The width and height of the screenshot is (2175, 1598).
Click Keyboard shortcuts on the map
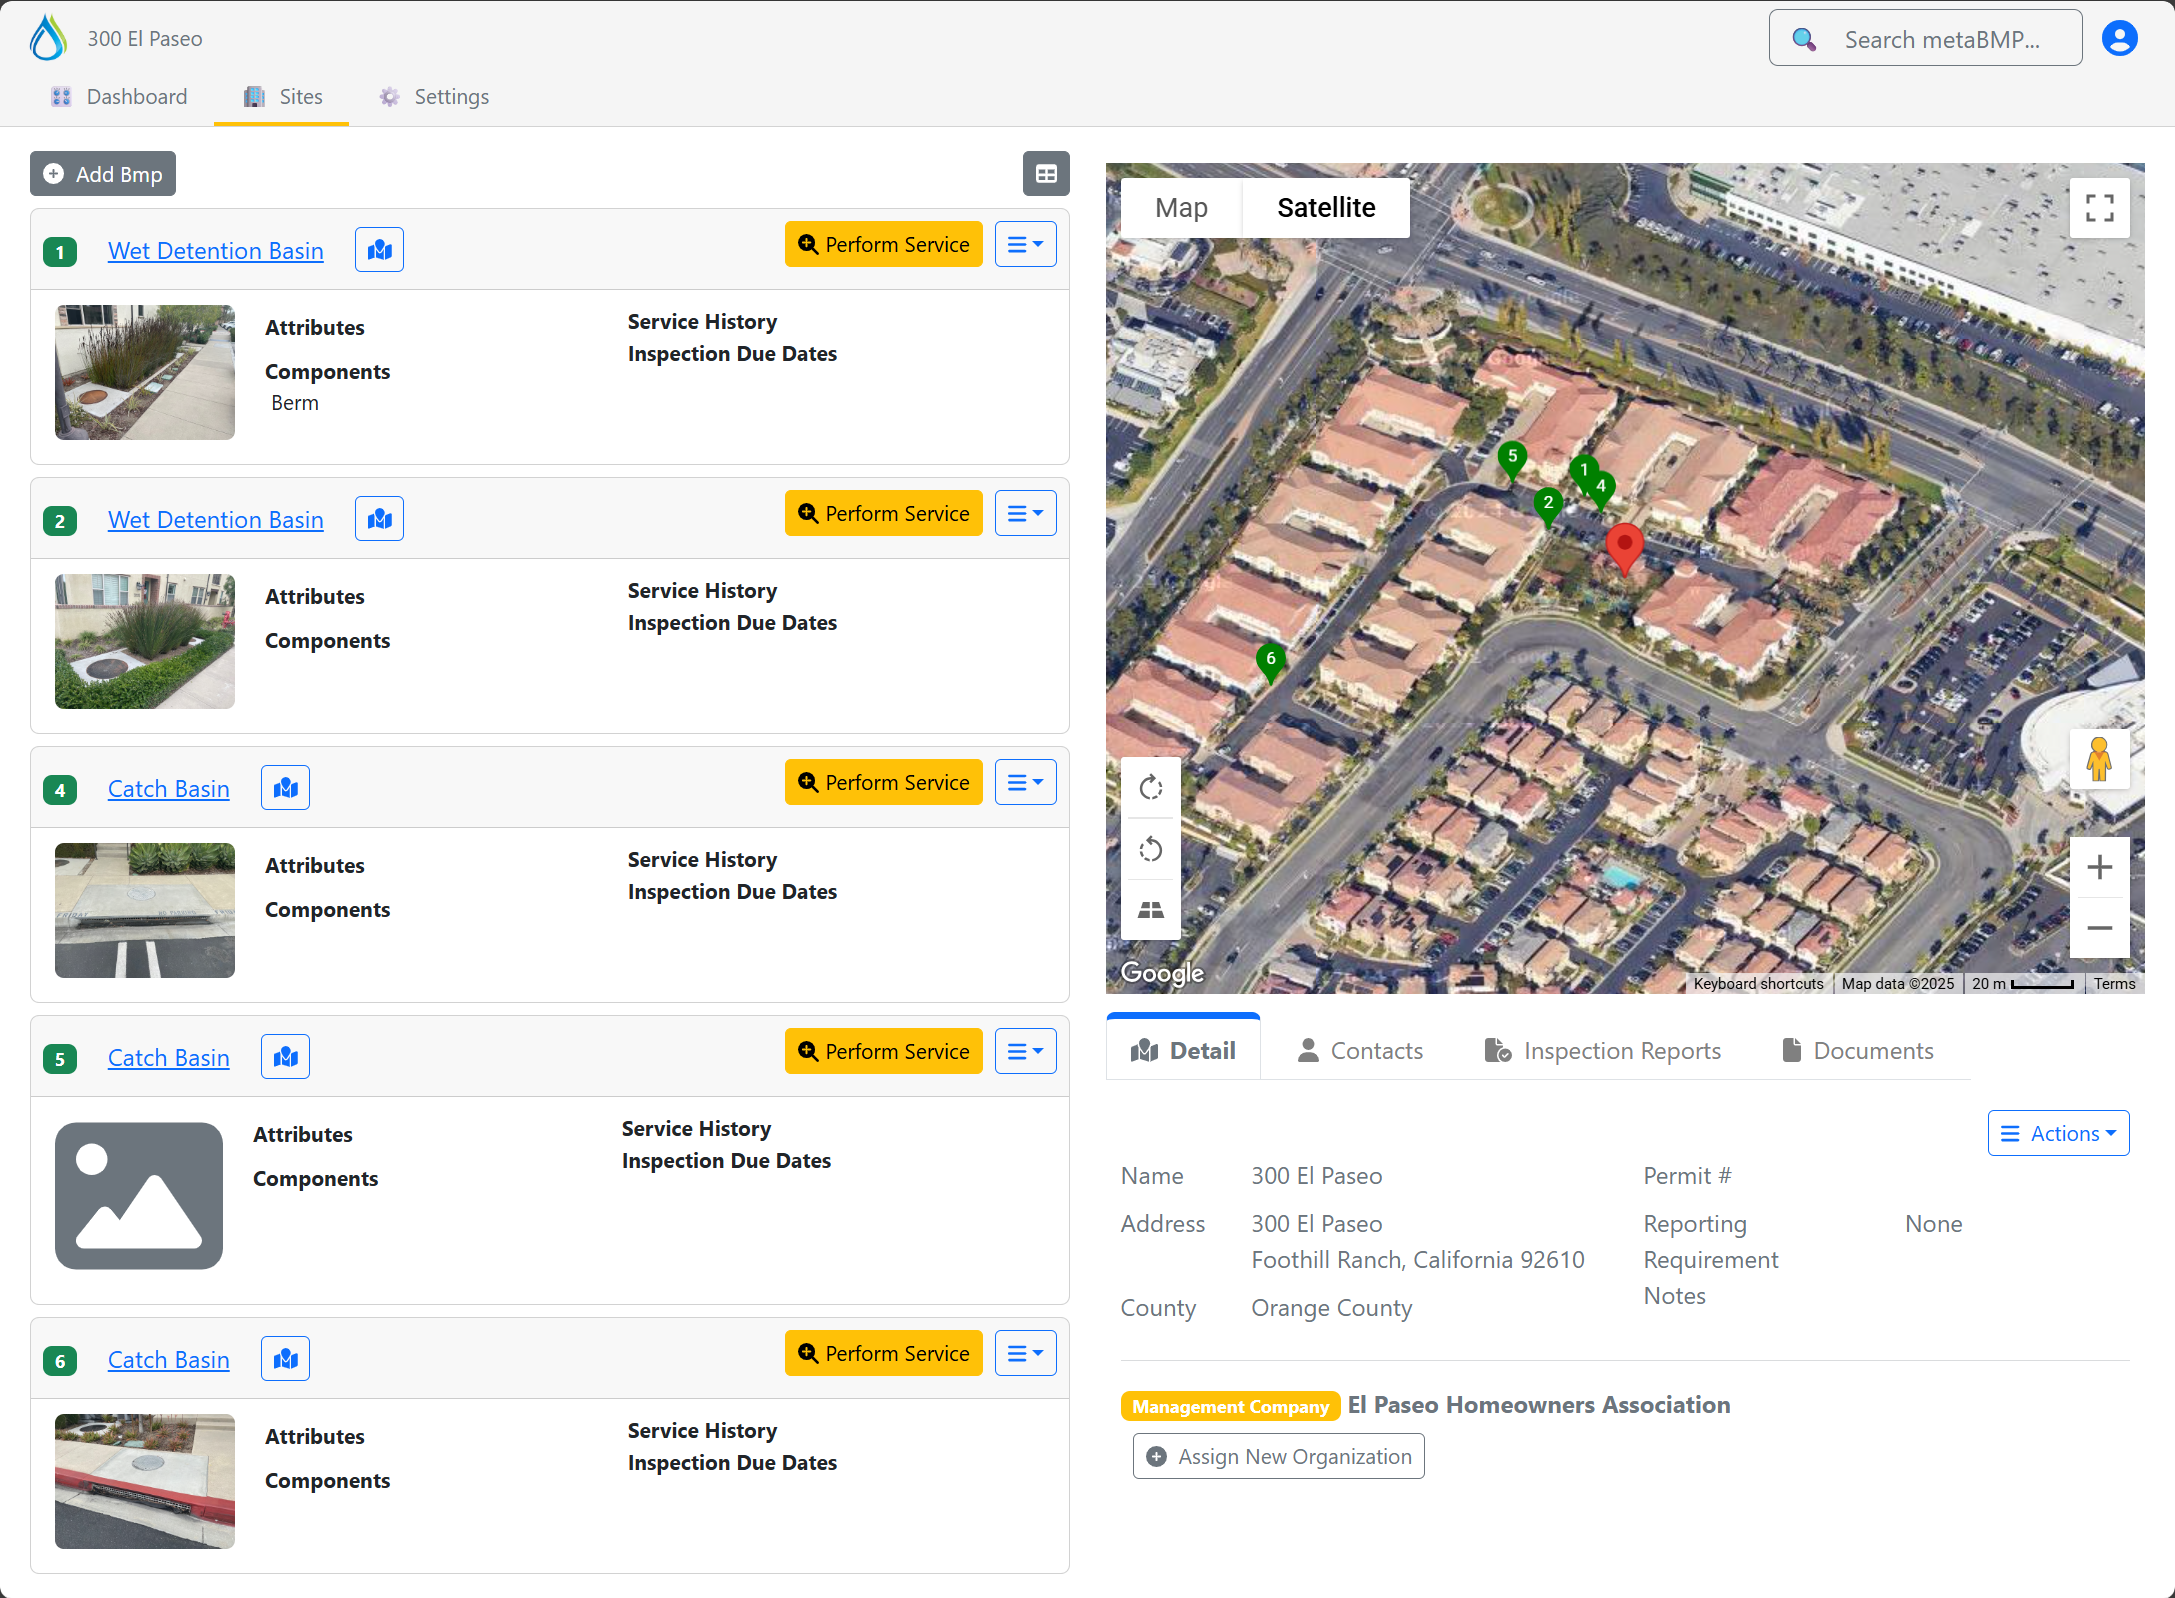coord(1758,984)
